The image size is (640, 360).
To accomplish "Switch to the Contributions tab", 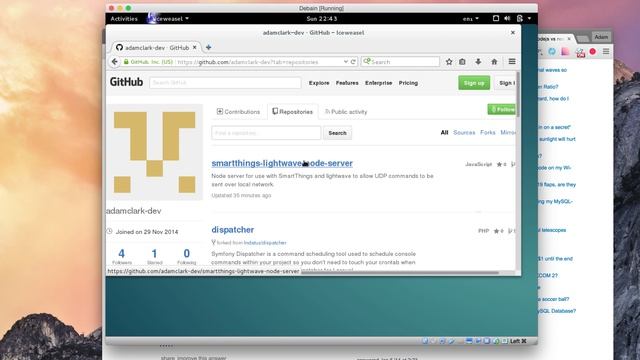I will pos(238,111).
